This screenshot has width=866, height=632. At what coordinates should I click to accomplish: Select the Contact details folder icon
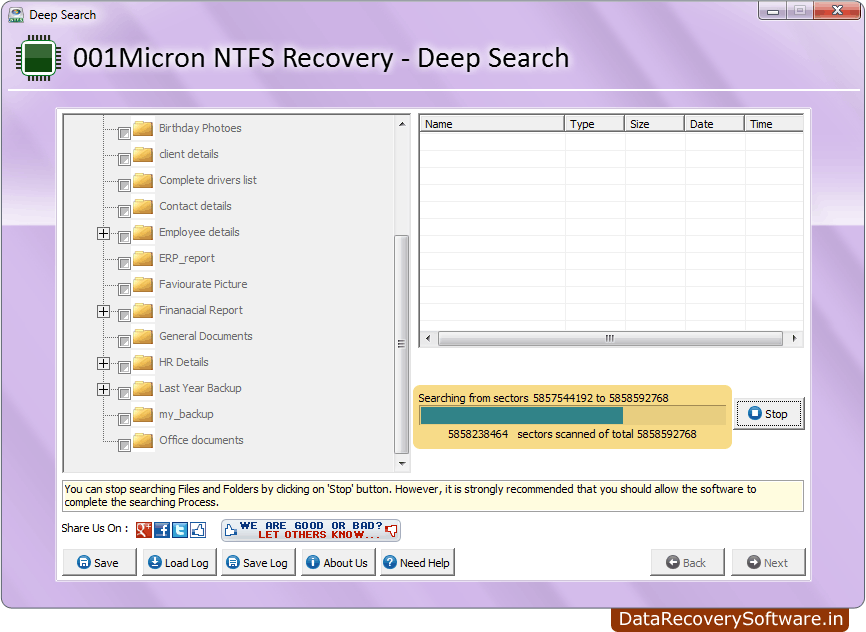(143, 206)
